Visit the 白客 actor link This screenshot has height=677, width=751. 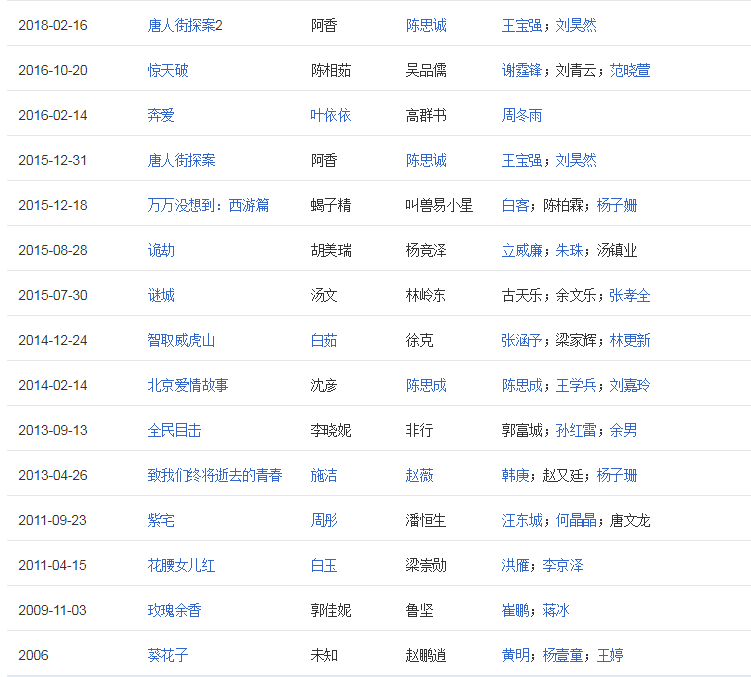click(515, 206)
